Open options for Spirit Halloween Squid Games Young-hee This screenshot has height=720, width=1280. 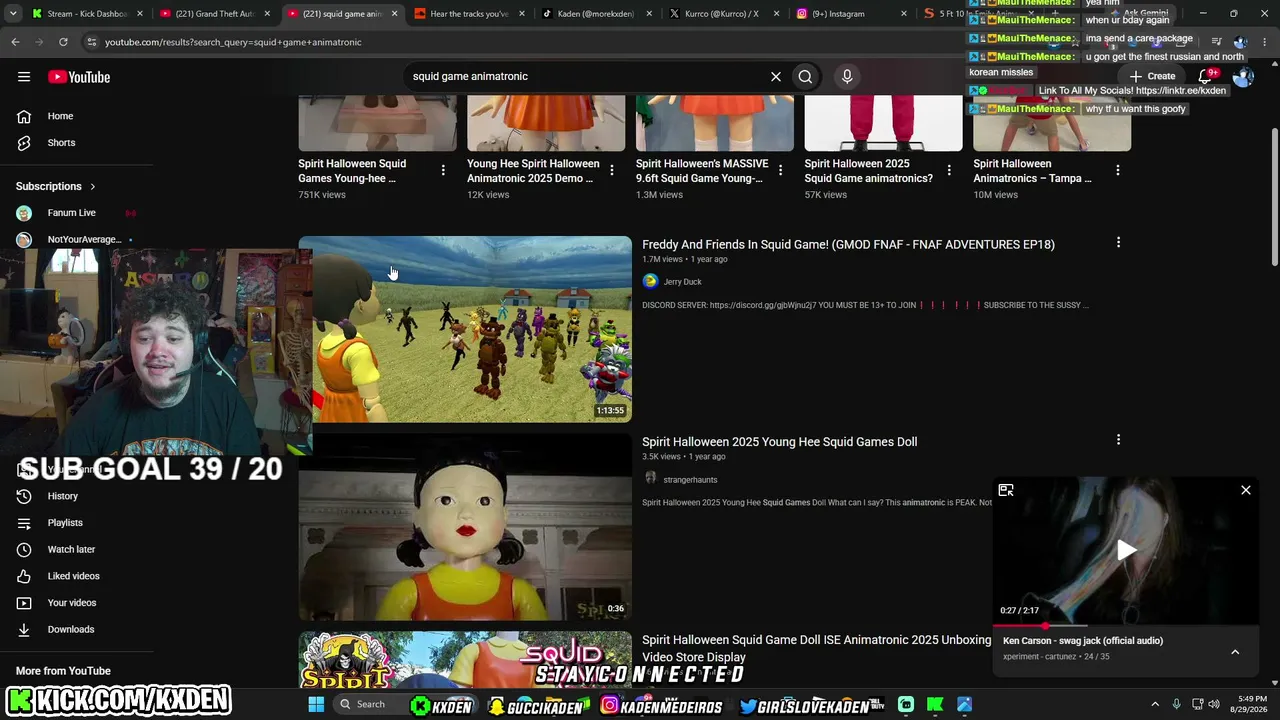pos(443,171)
